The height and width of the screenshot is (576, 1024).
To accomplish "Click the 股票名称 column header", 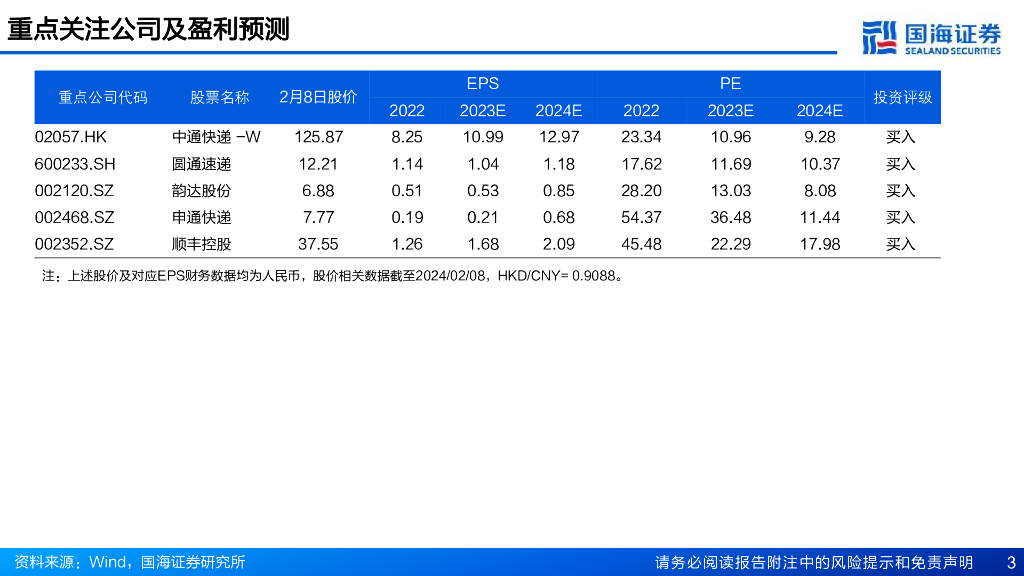I will coord(219,97).
